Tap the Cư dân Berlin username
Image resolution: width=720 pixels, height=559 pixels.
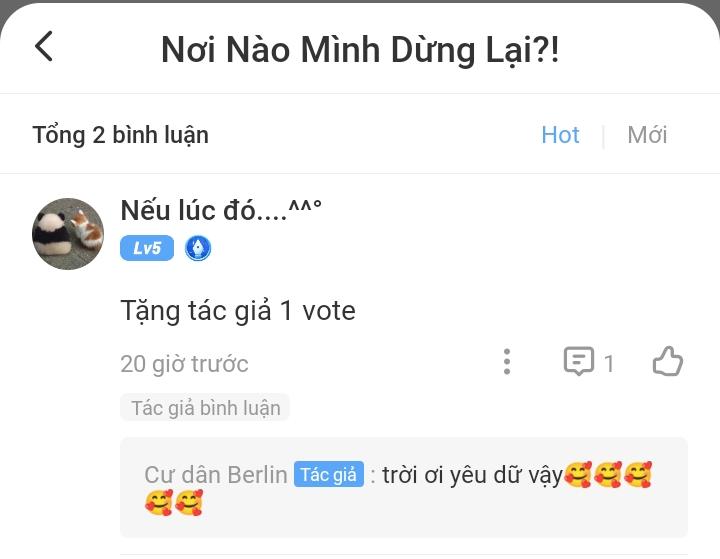coord(215,475)
